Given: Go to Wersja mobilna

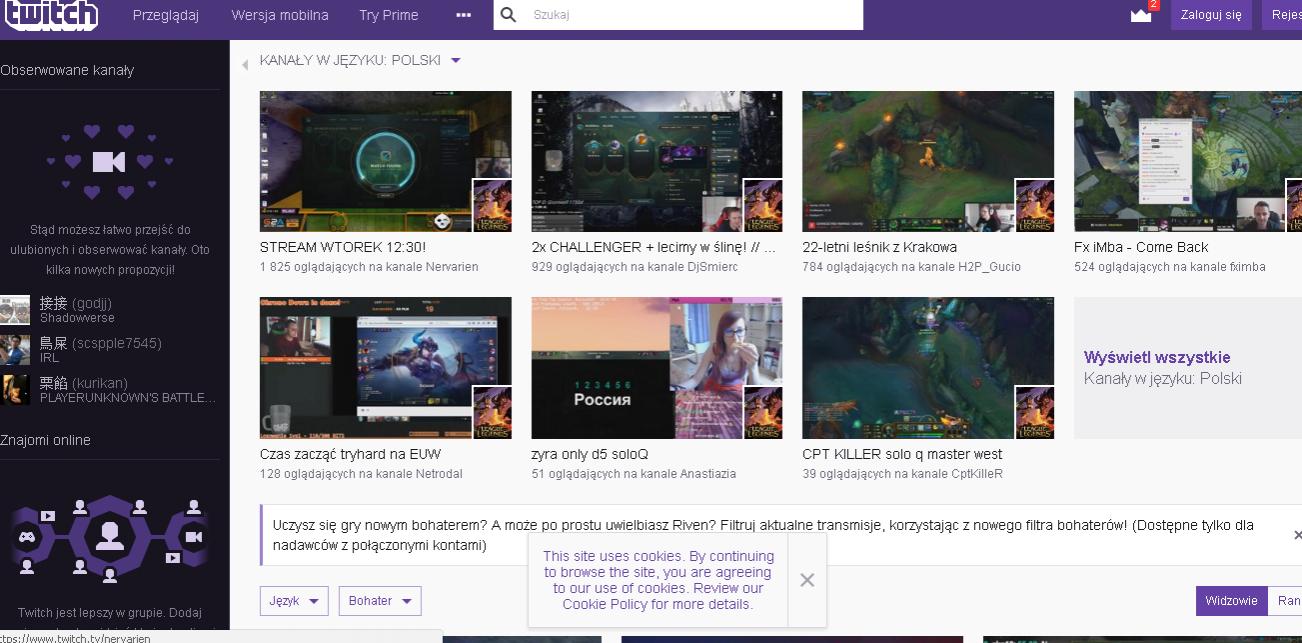Looking at the screenshot, I should coord(279,15).
